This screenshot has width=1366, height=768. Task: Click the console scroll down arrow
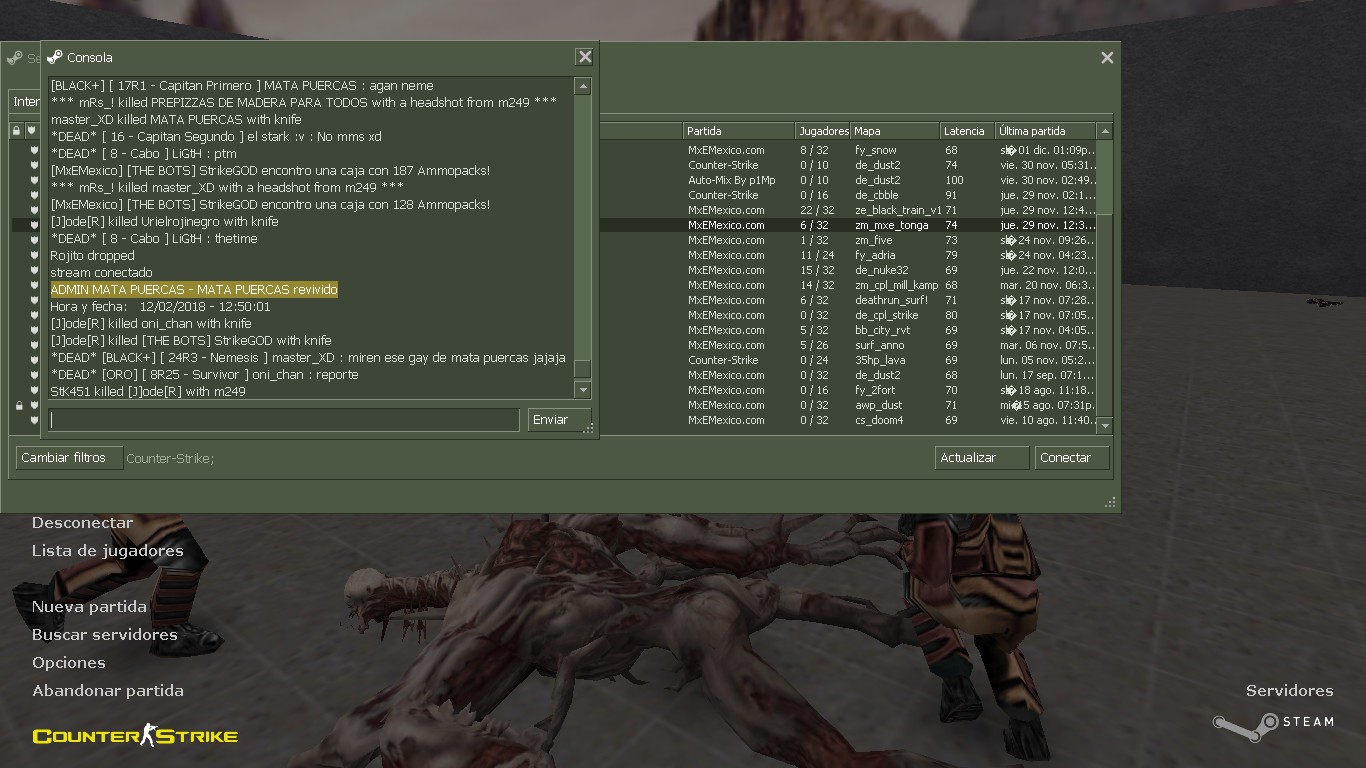(583, 389)
